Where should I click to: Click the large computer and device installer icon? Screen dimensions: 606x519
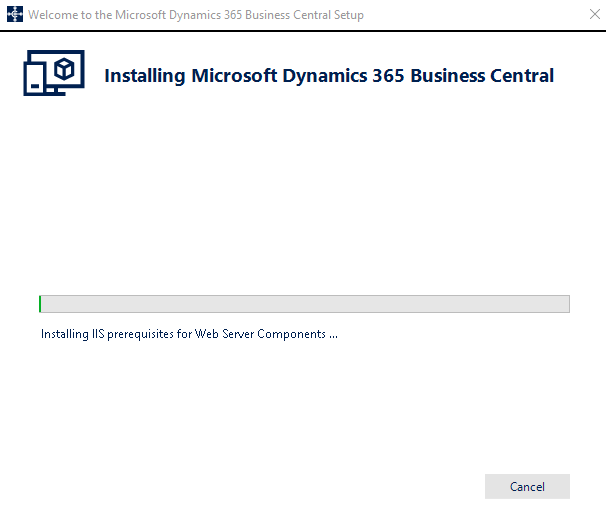click(x=54, y=73)
